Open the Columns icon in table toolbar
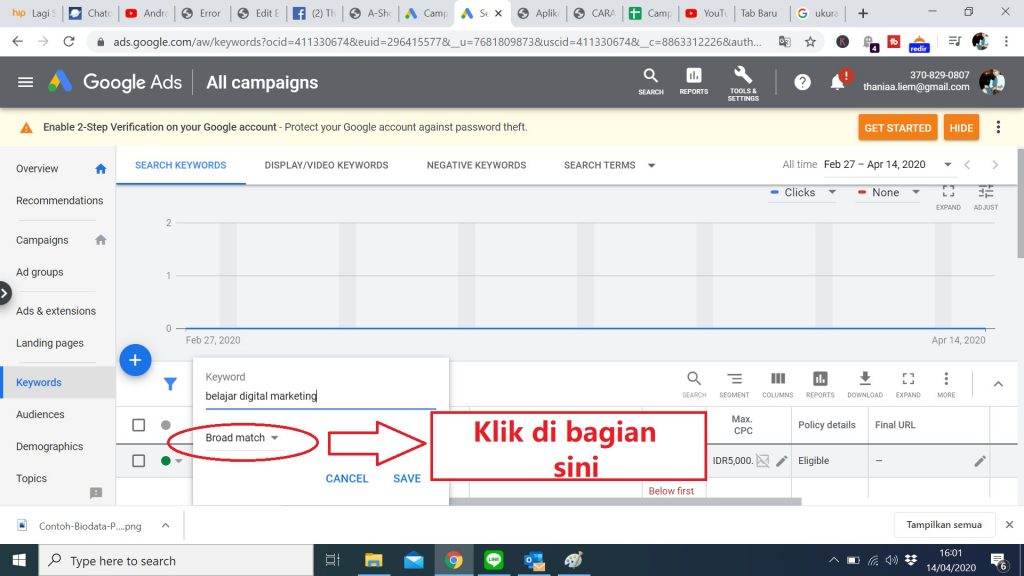The height and width of the screenshot is (576, 1024). coord(778,383)
